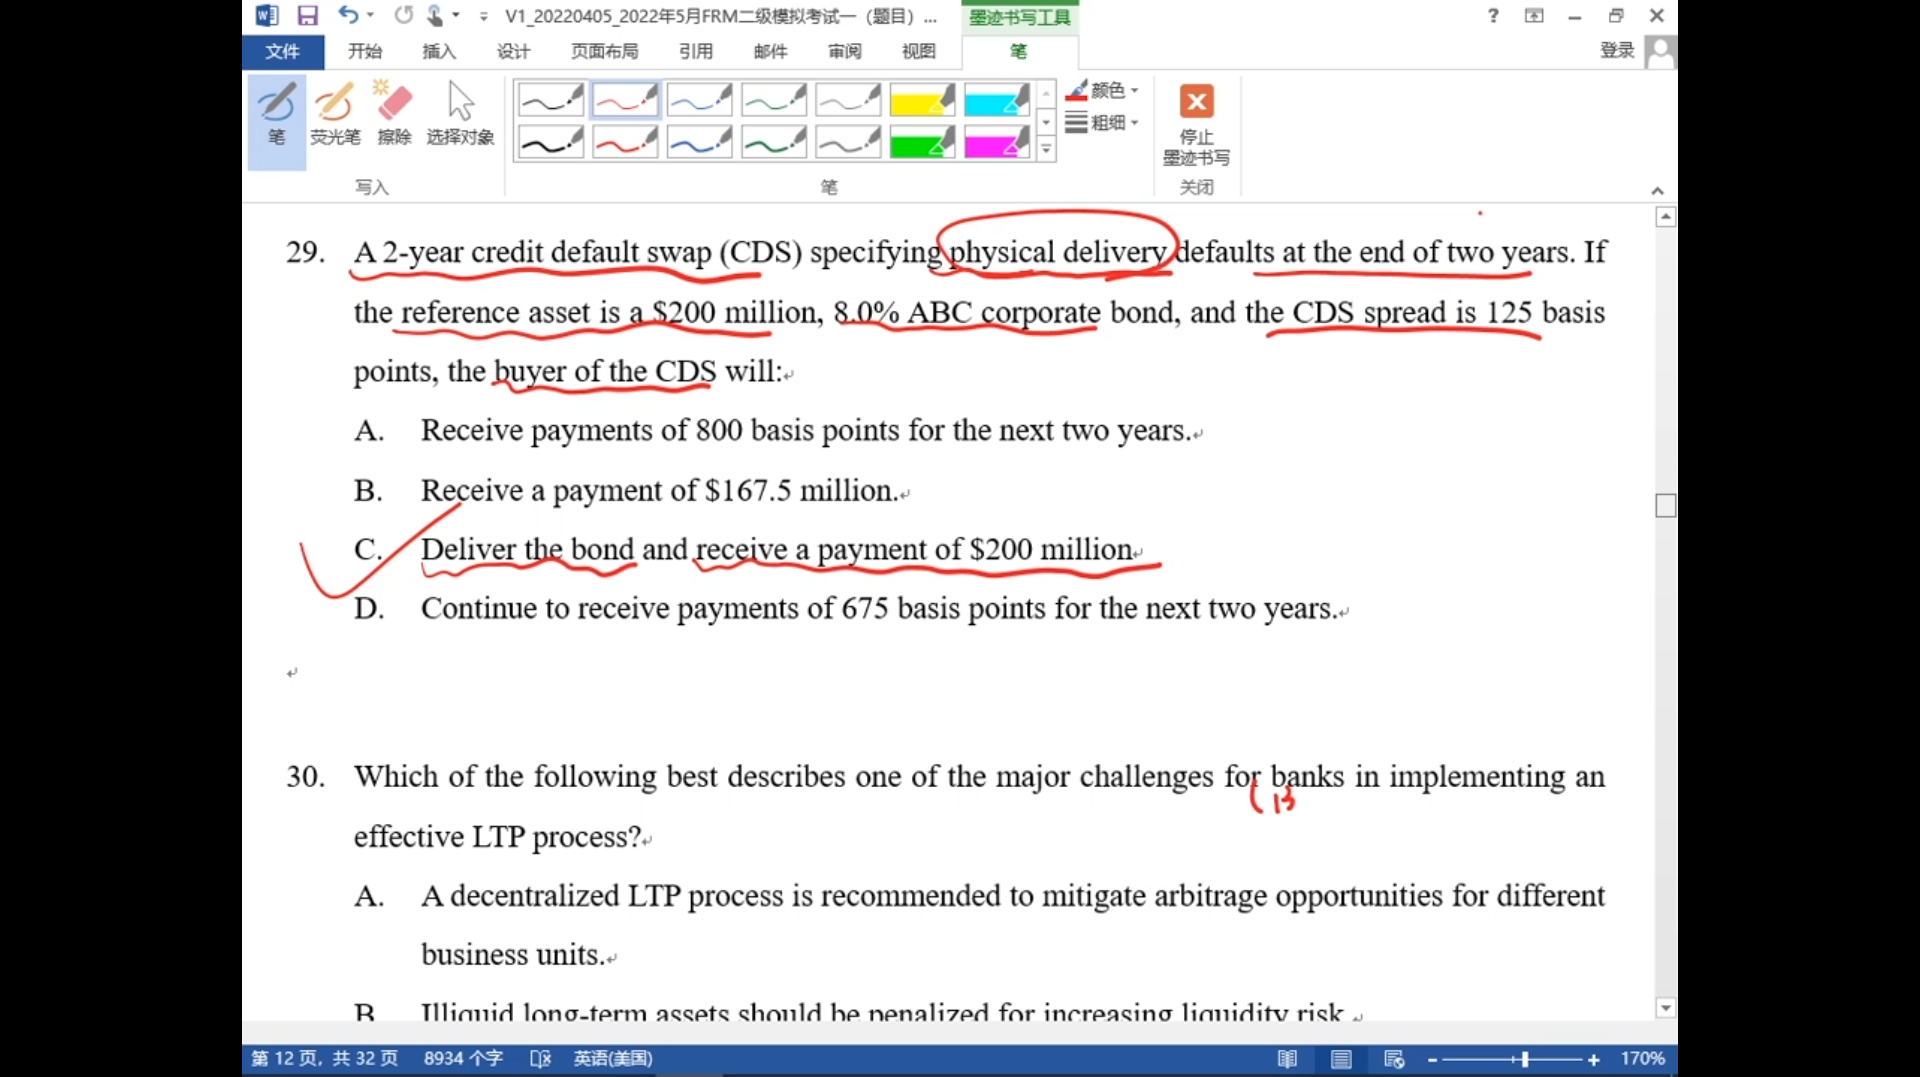Click the Undo arrow icon

[x=347, y=16]
